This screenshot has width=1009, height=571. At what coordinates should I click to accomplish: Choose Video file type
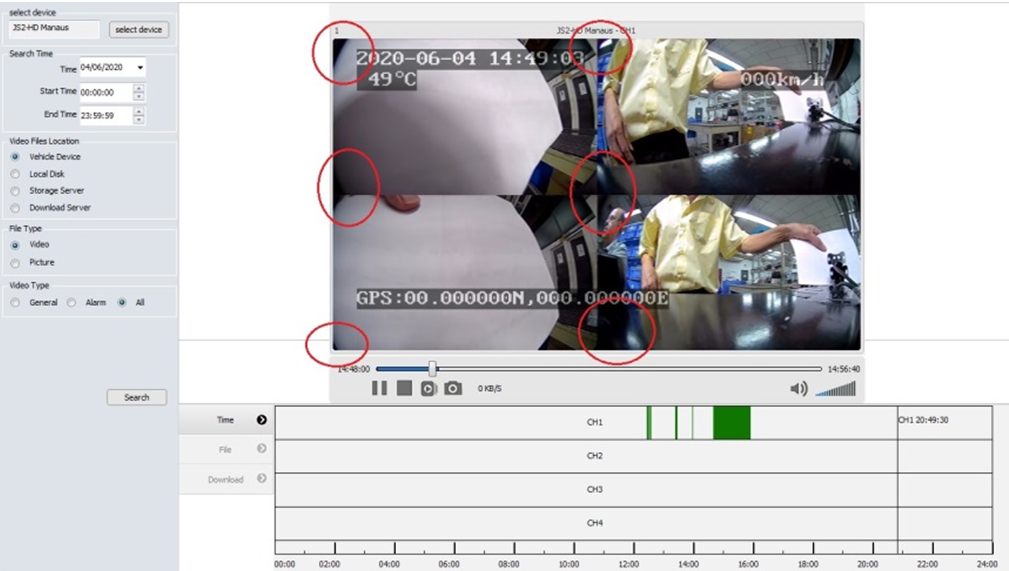(15, 245)
